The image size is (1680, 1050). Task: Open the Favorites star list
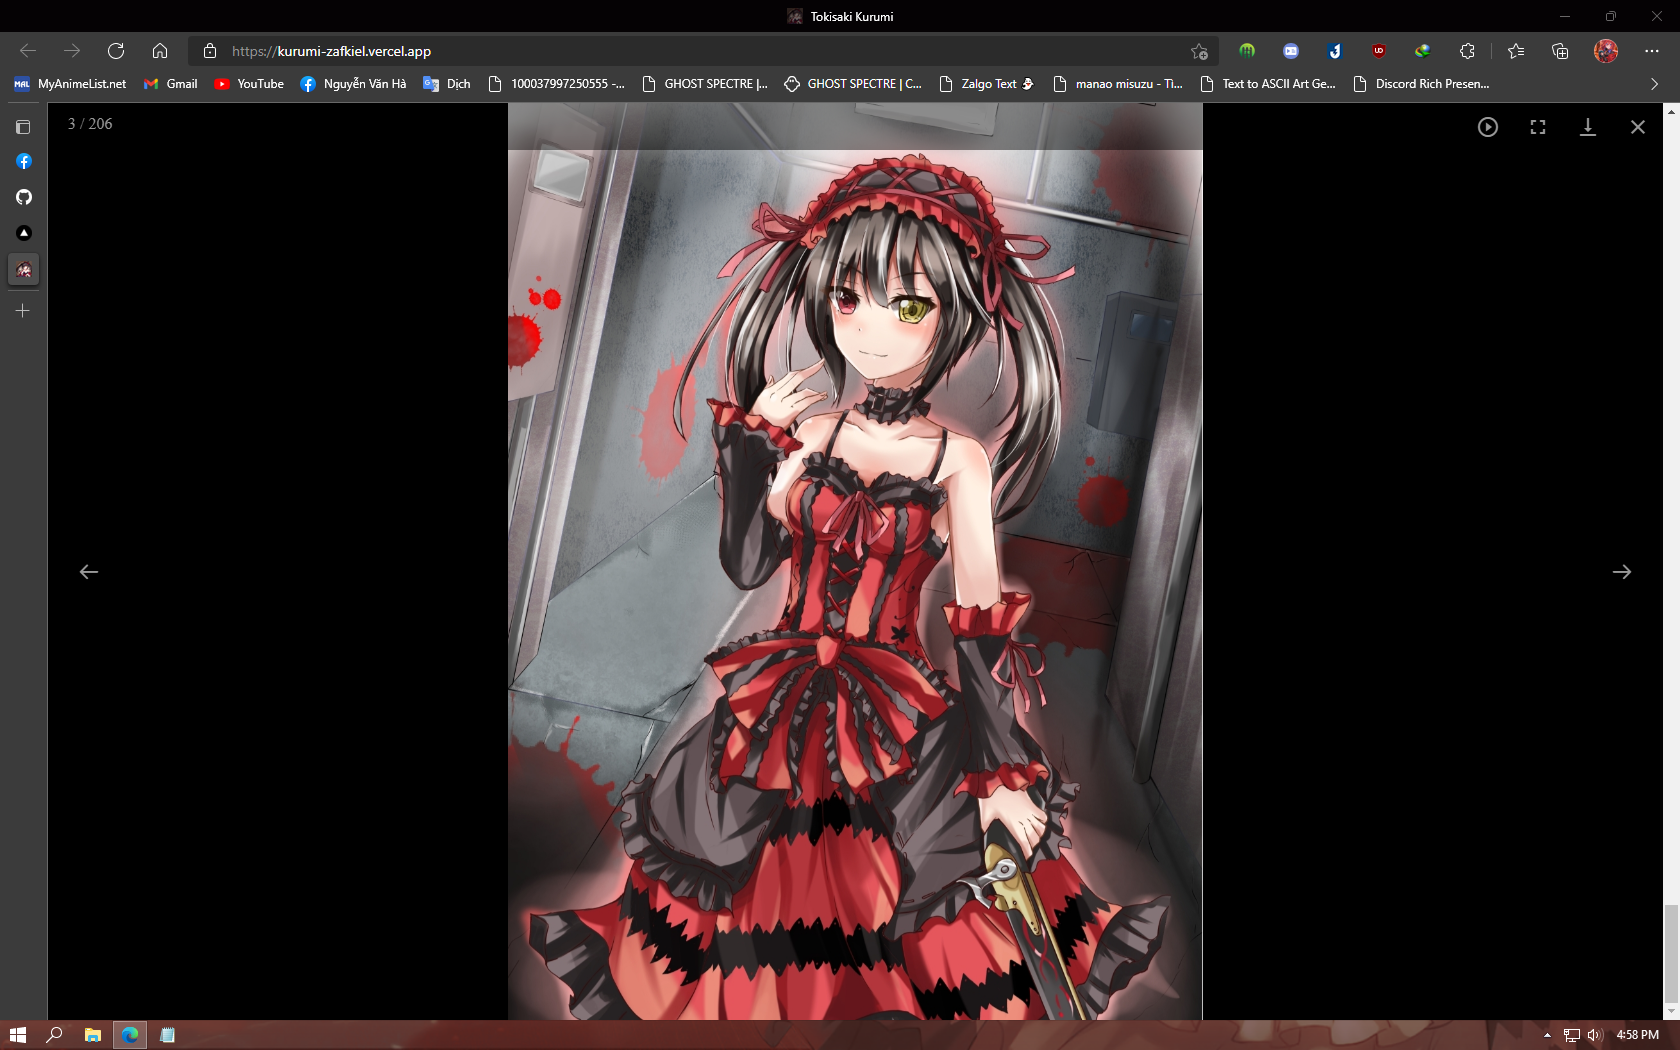click(1516, 51)
